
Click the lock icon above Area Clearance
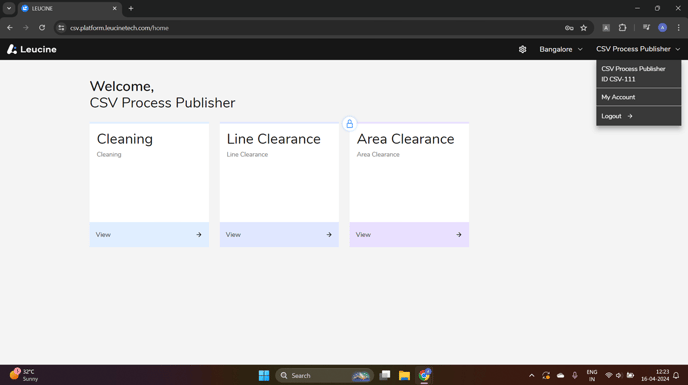pyautogui.click(x=349, y=124)
